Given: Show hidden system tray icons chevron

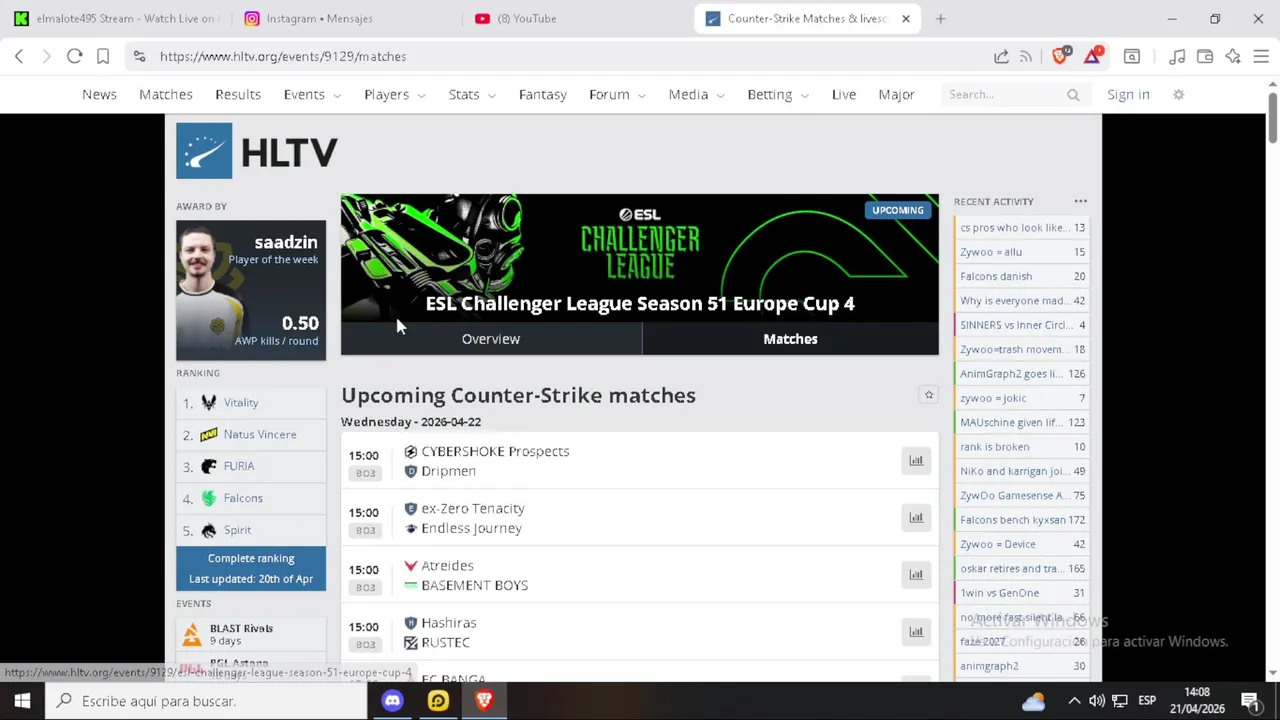Looking at the screenshot, I should 1074,701.
